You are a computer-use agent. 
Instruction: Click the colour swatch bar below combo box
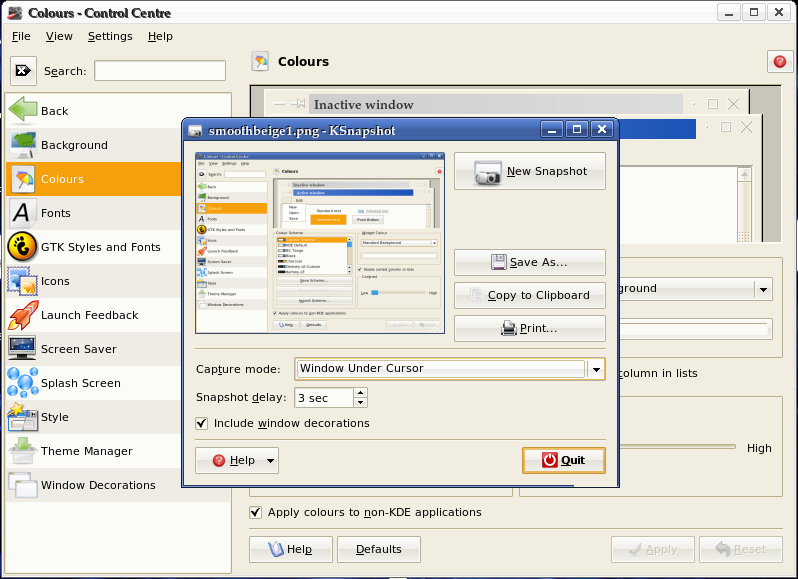695,329
